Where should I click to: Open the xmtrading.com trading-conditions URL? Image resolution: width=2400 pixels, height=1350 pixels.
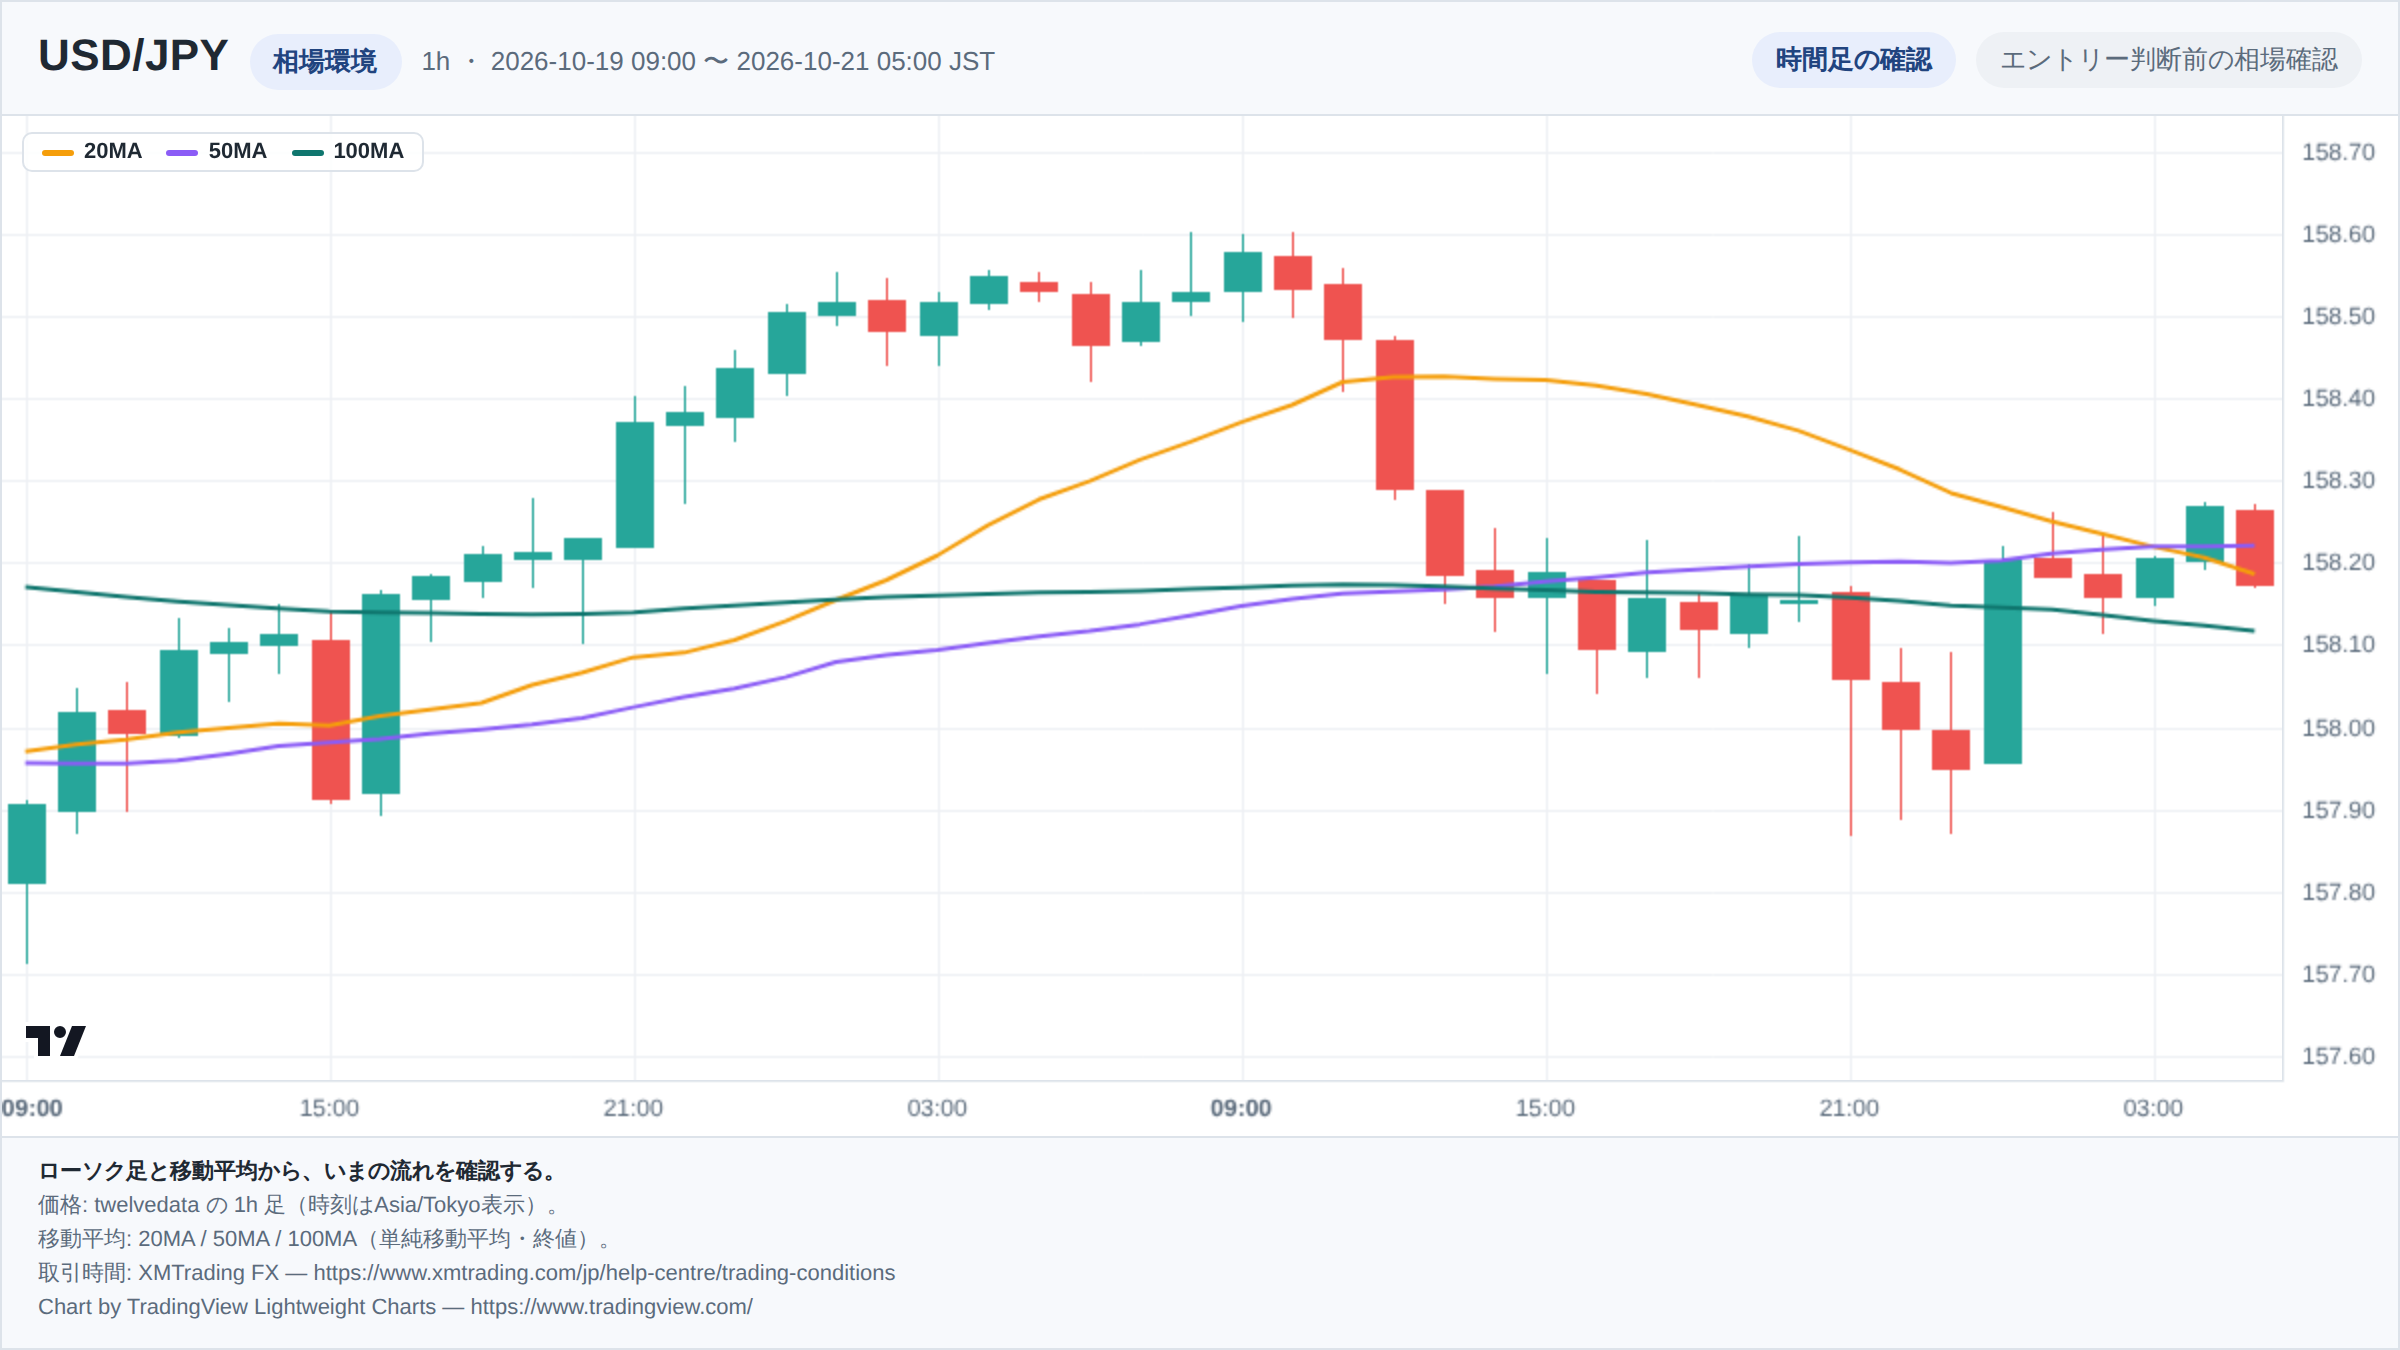pos(604,1273)
